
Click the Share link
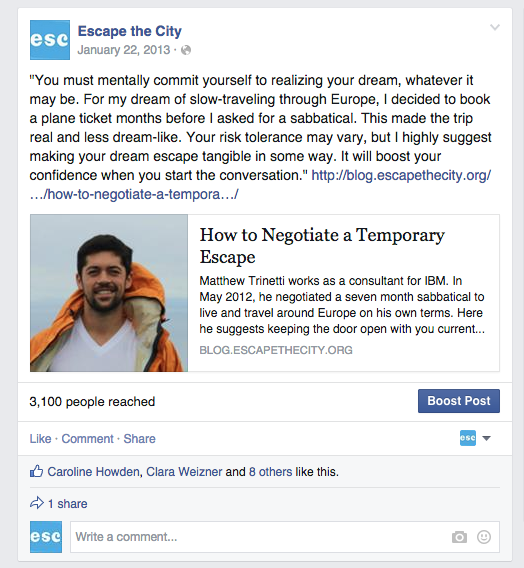click(x=139, y=439)
